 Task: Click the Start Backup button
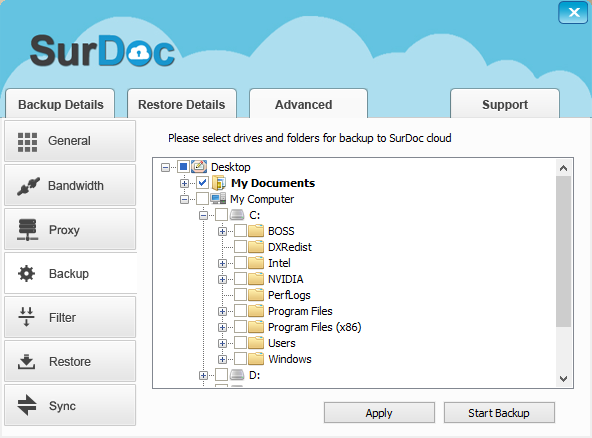(499, 412)
